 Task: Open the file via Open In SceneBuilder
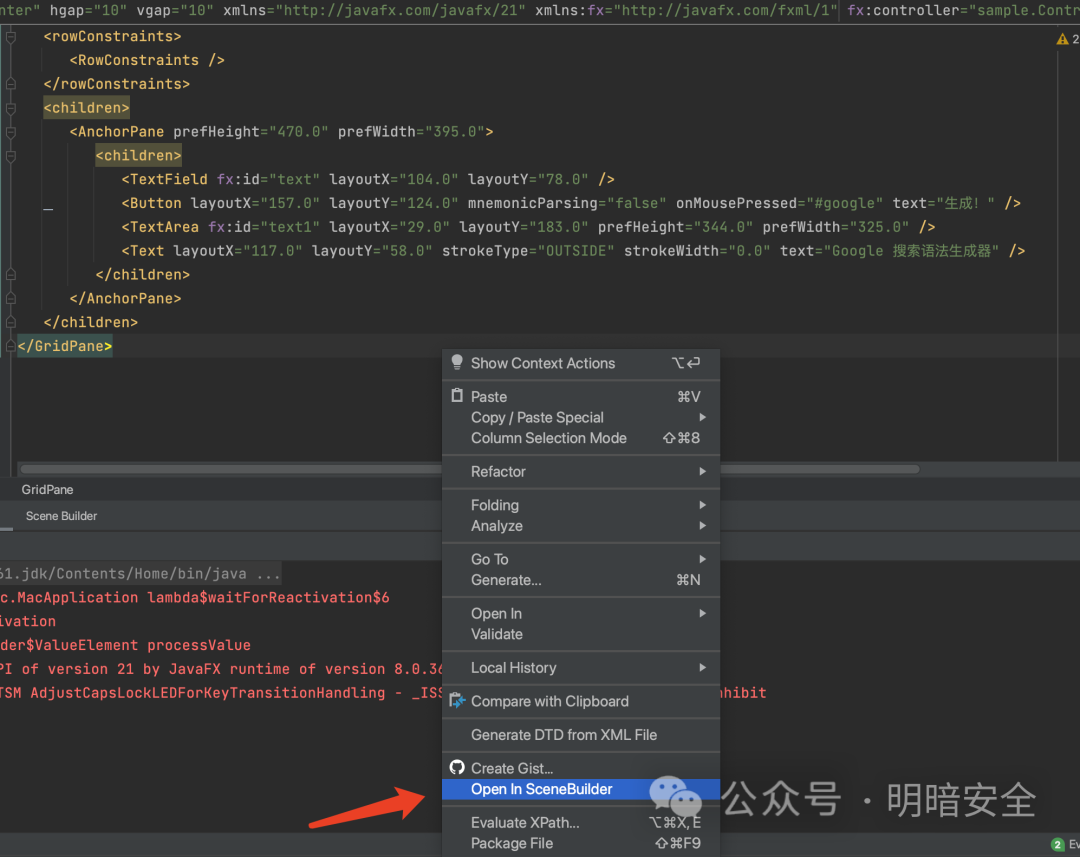tap(581, 789)
